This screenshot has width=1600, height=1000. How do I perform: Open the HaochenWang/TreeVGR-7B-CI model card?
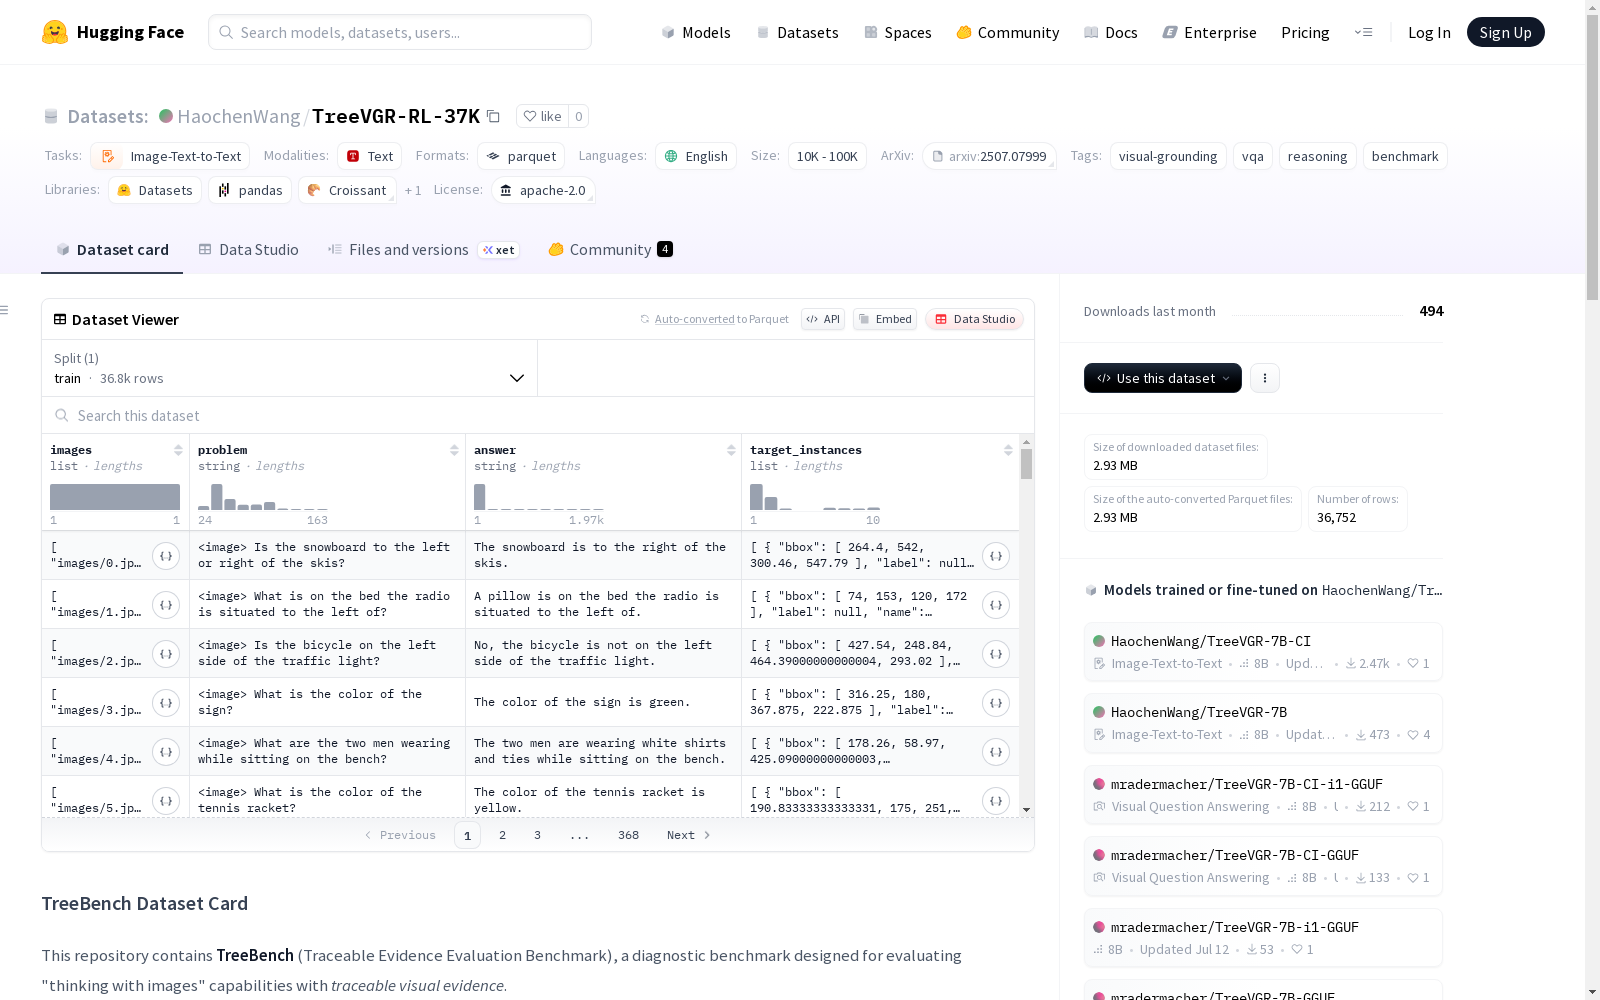click(x=1263, y=652)
